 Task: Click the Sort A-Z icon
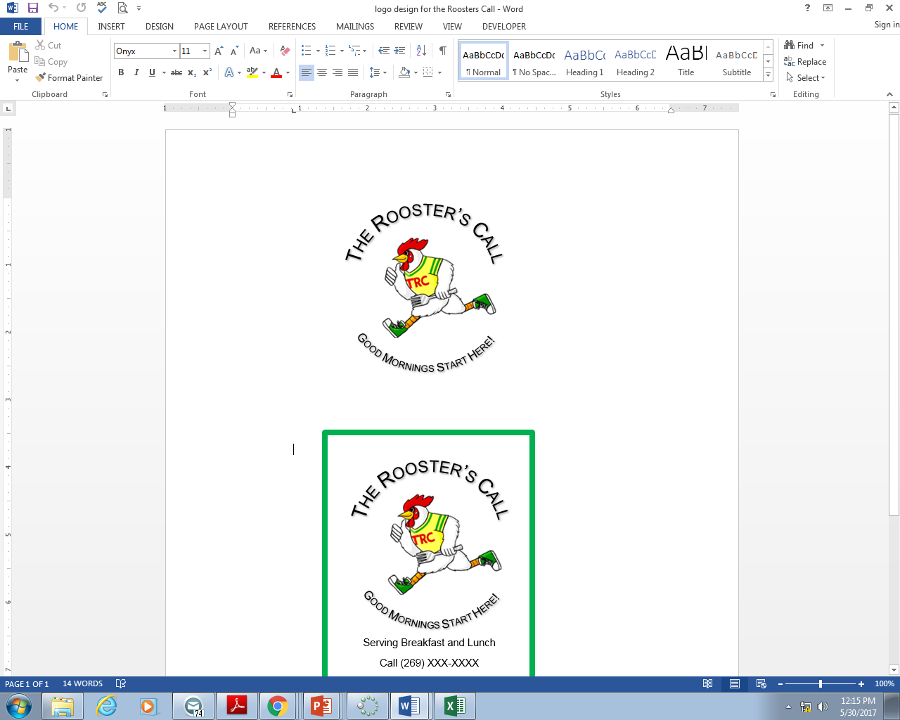click(421, 50)
